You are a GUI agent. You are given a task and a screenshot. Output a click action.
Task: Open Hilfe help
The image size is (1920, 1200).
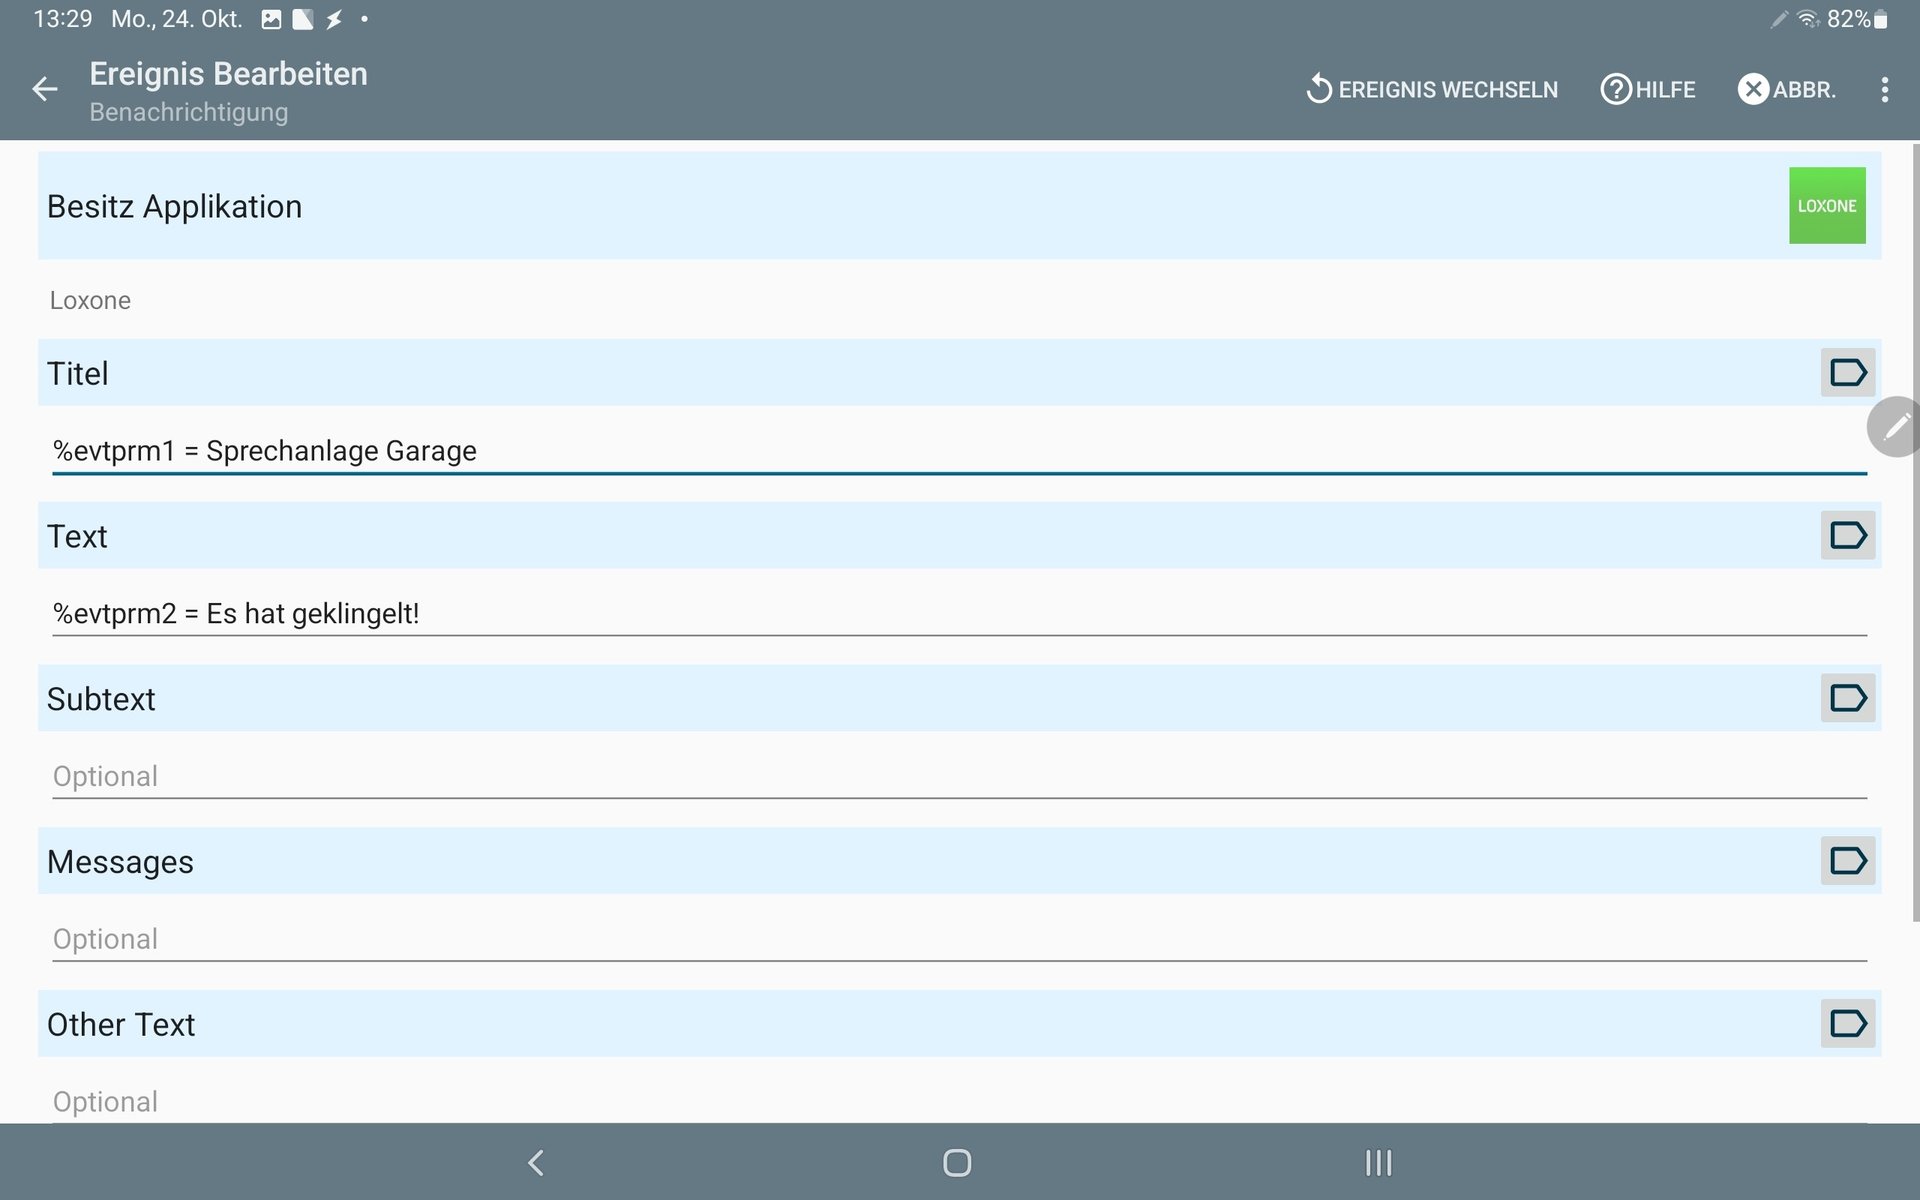(x=1648, y=90)
